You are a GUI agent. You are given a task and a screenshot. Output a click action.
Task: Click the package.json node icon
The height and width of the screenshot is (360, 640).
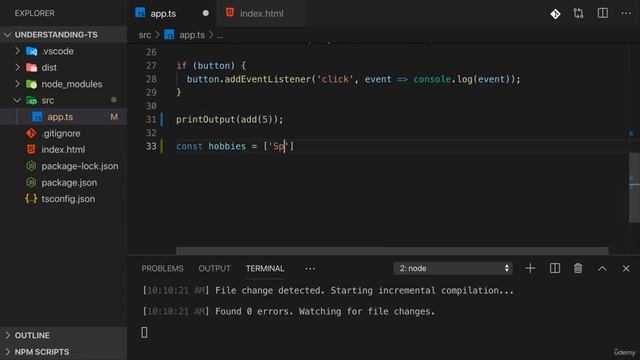[31, 182]
